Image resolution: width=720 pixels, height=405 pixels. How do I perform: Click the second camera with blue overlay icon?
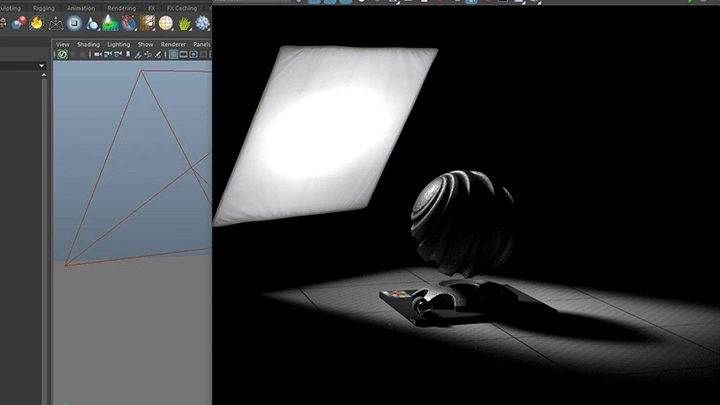(x=118, y=54)
